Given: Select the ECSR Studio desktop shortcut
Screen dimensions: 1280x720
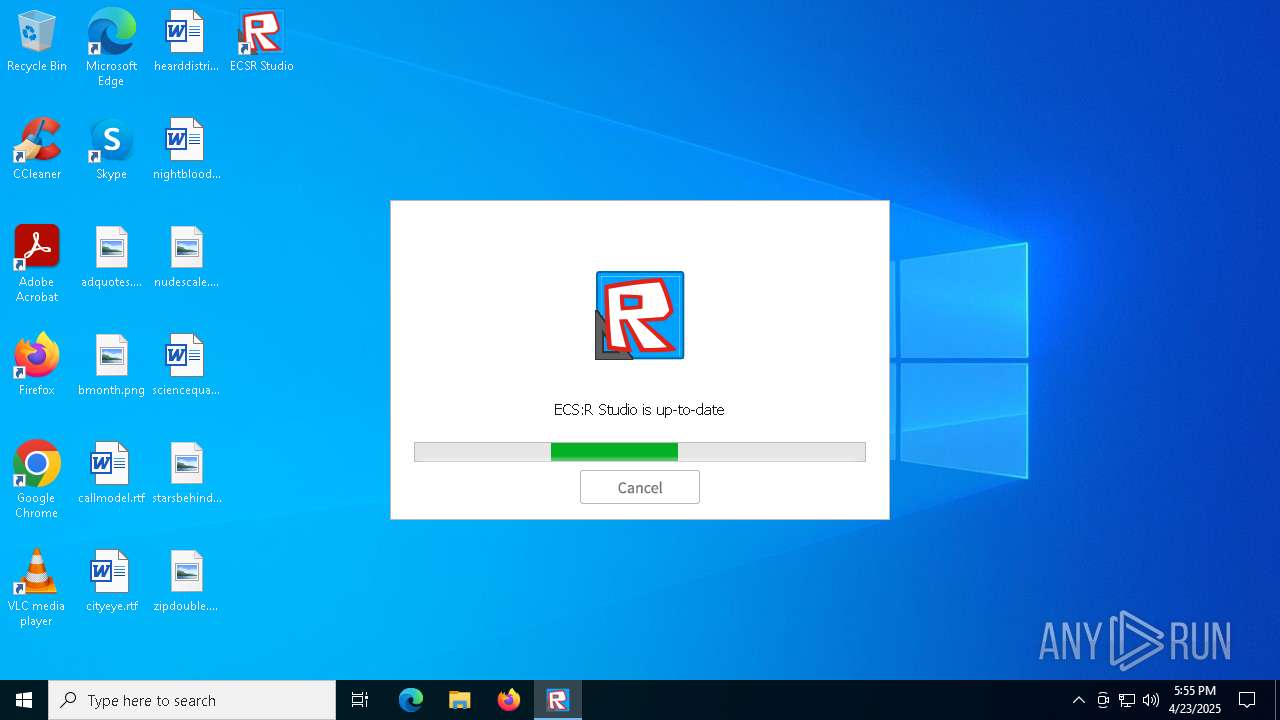Looking at the screenshot, I should pos(261,42).
